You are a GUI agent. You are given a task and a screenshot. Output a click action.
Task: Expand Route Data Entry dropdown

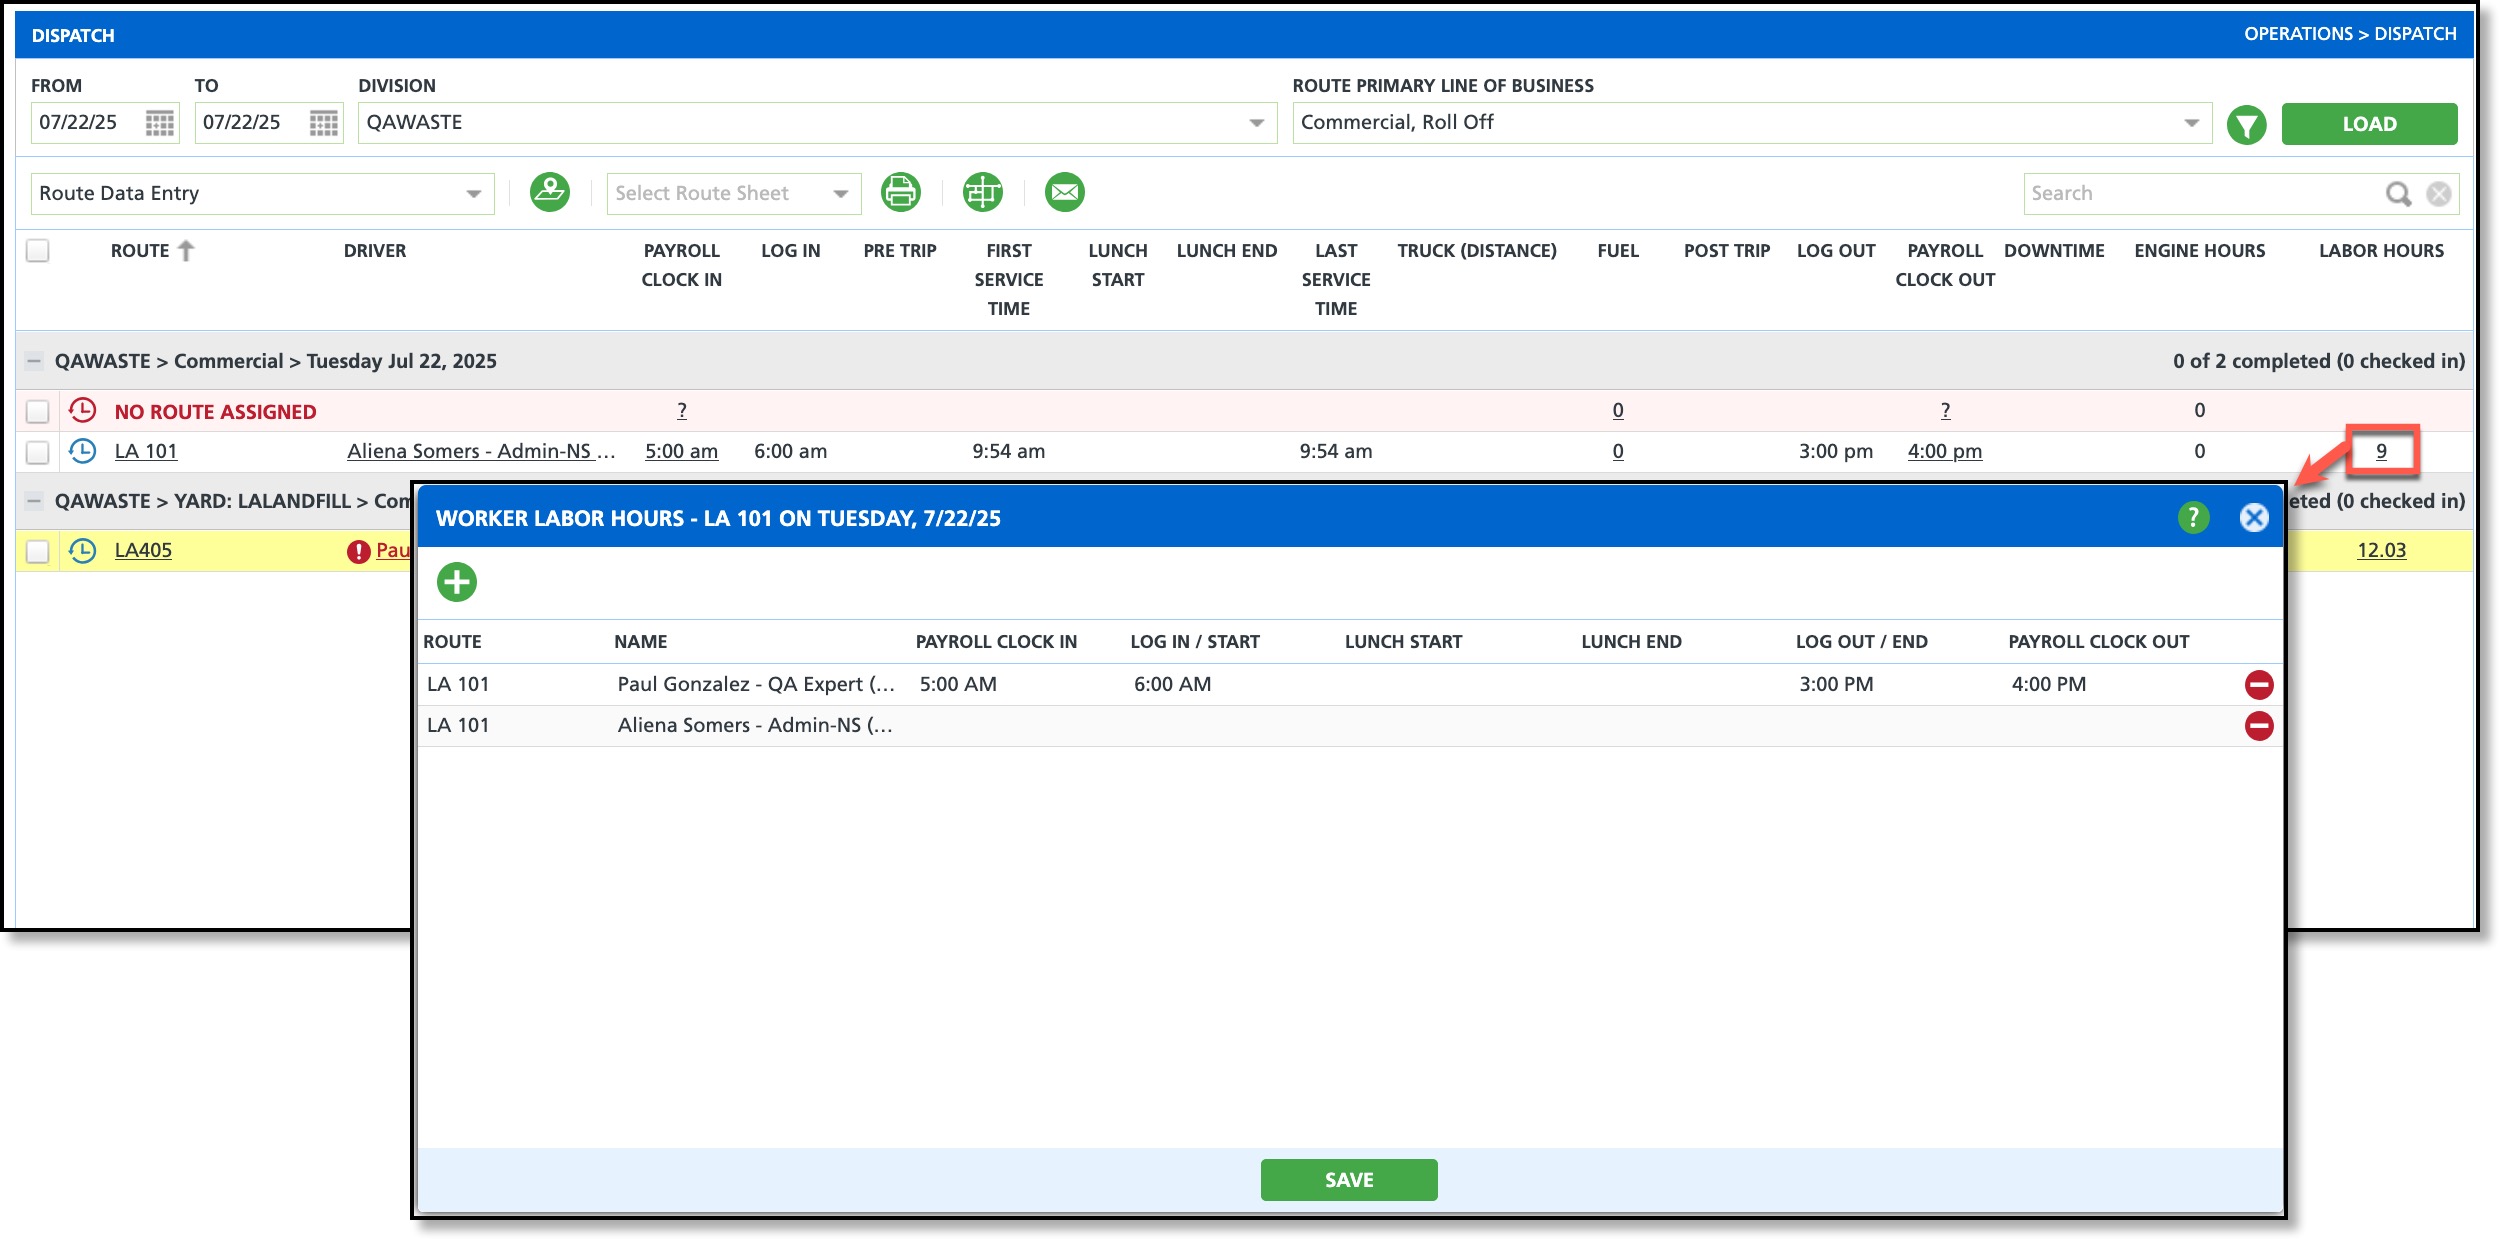pos(473,194)
